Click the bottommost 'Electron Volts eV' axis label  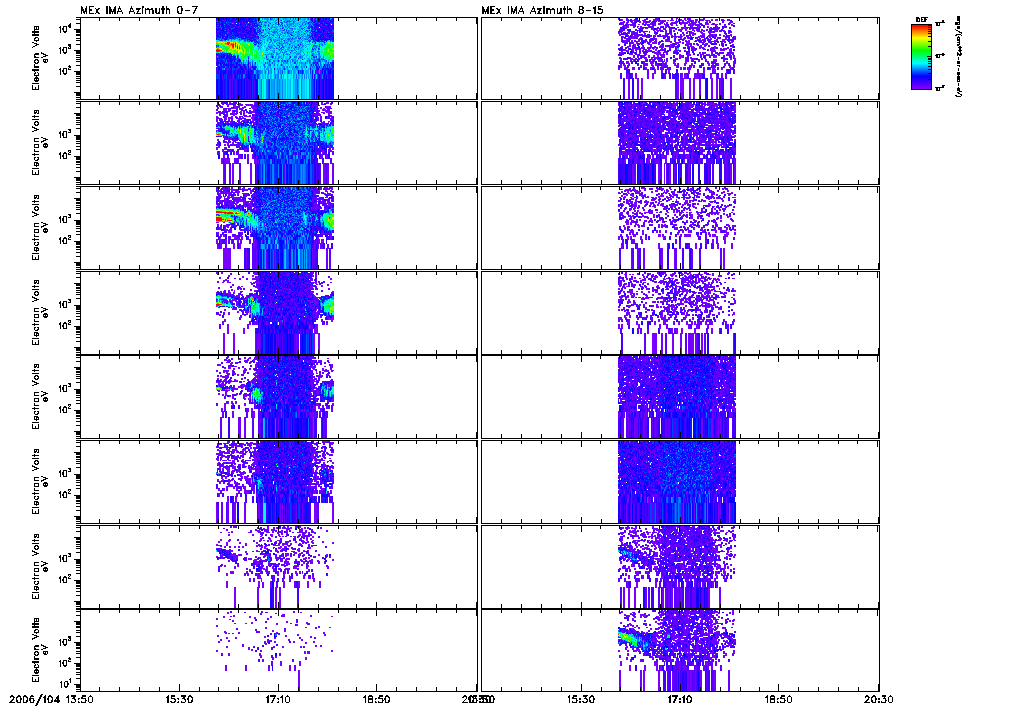tap(40, 651)
